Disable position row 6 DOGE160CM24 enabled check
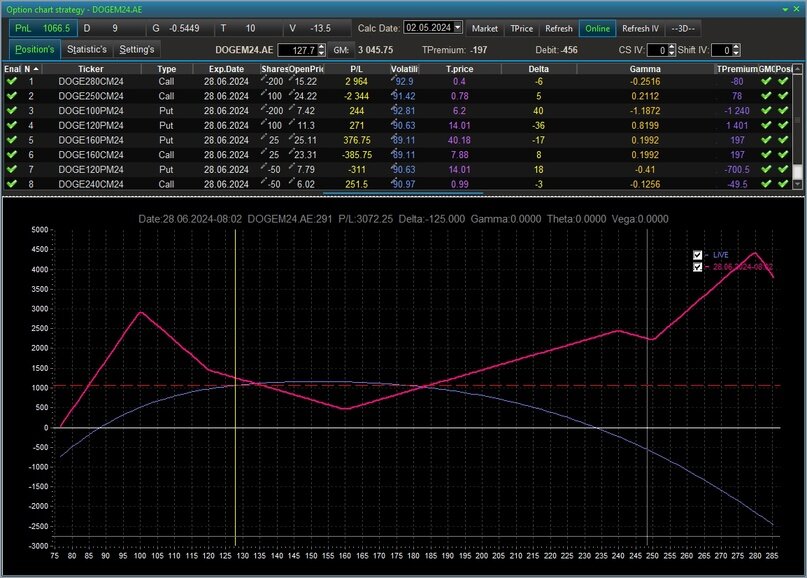 coord(11,154)
